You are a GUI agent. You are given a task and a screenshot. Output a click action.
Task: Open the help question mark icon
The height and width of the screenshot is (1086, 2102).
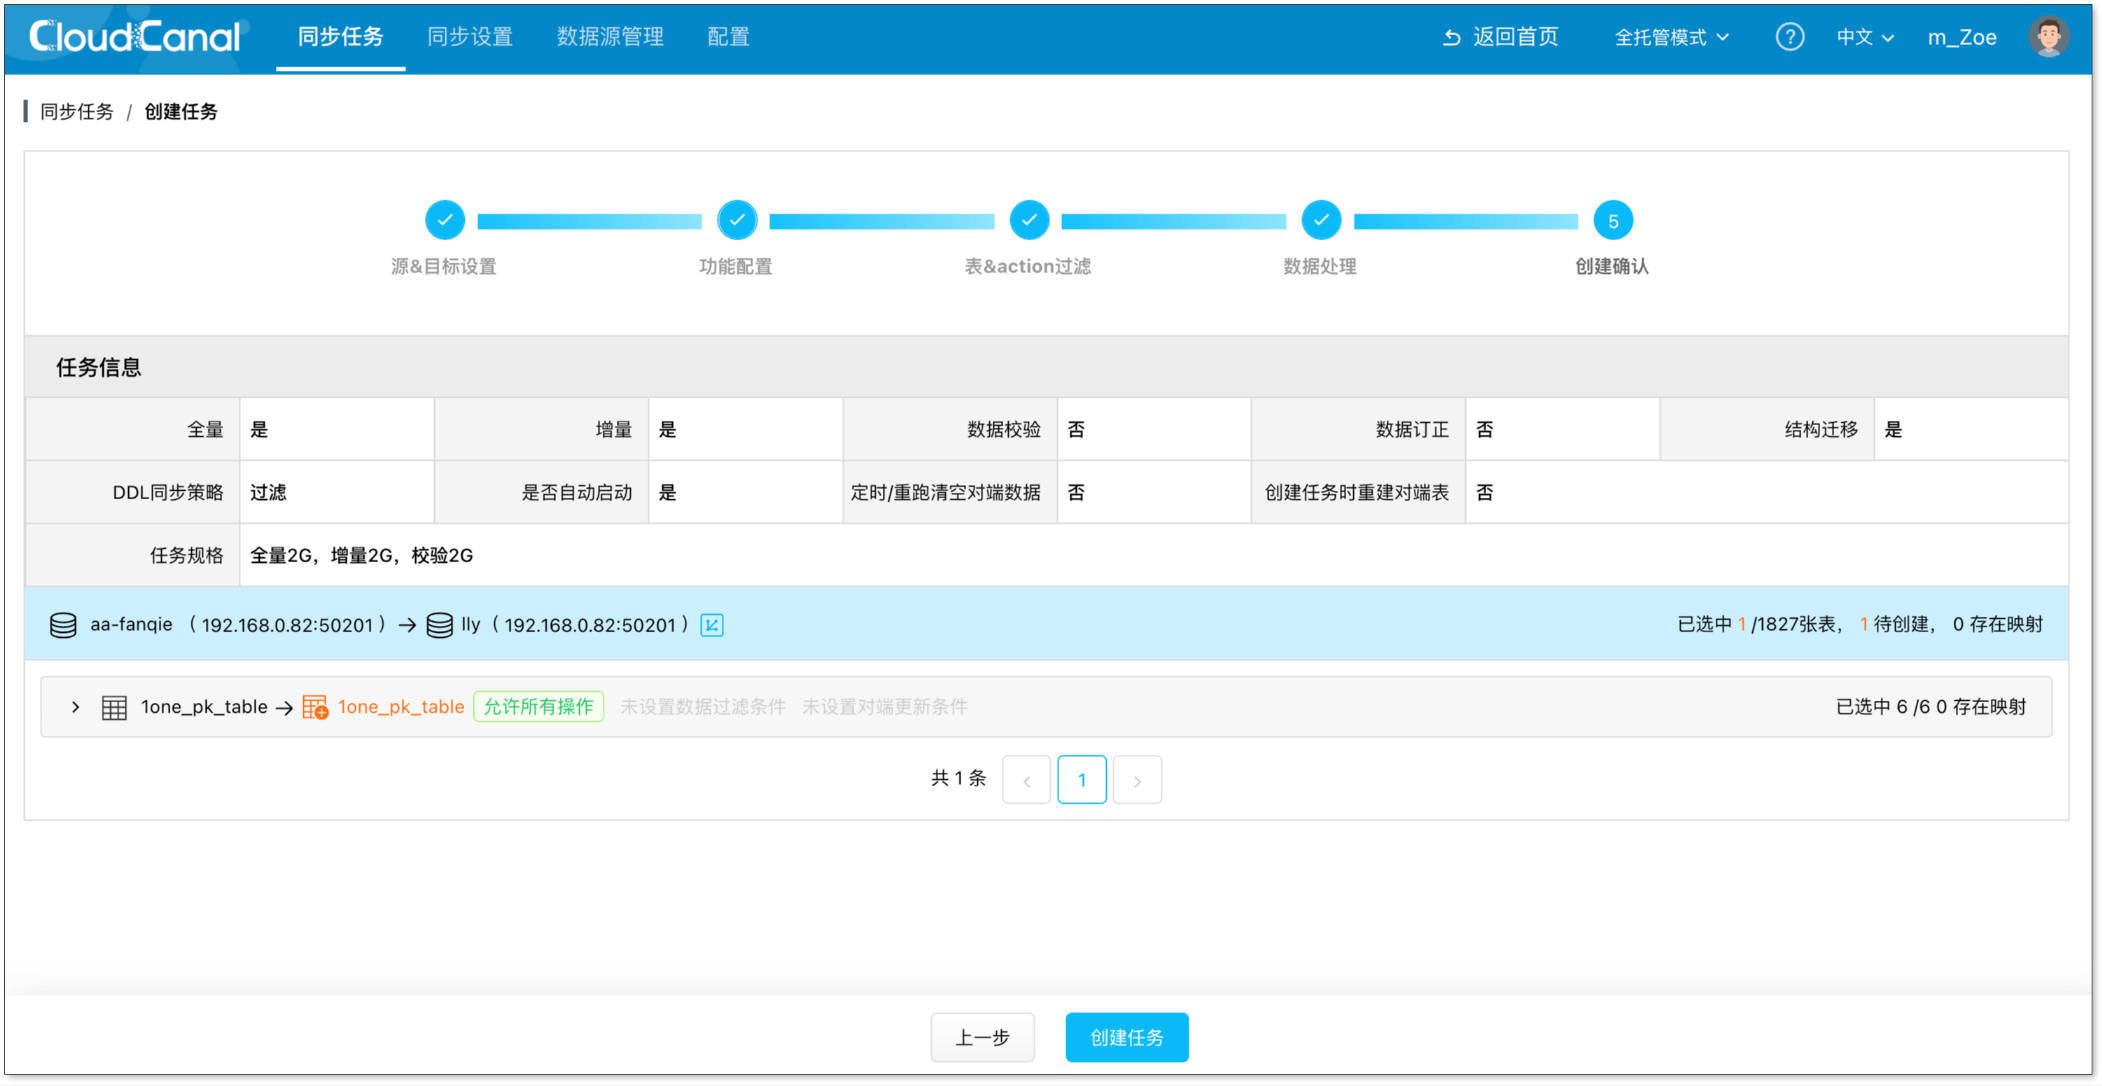1789,36
